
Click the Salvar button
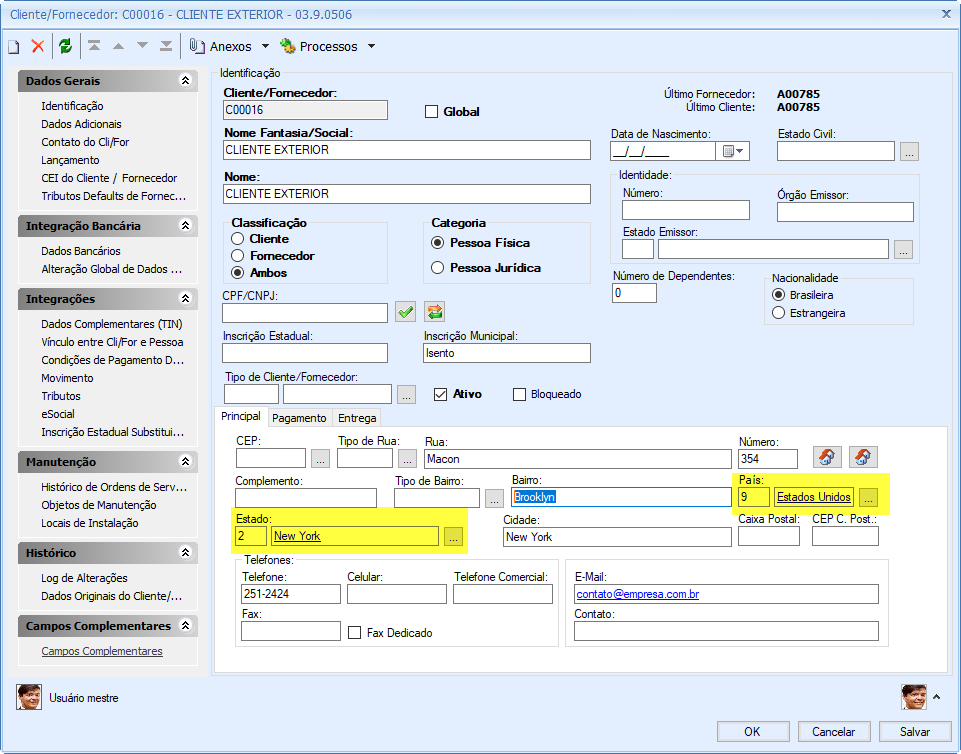tap(915, 732)
